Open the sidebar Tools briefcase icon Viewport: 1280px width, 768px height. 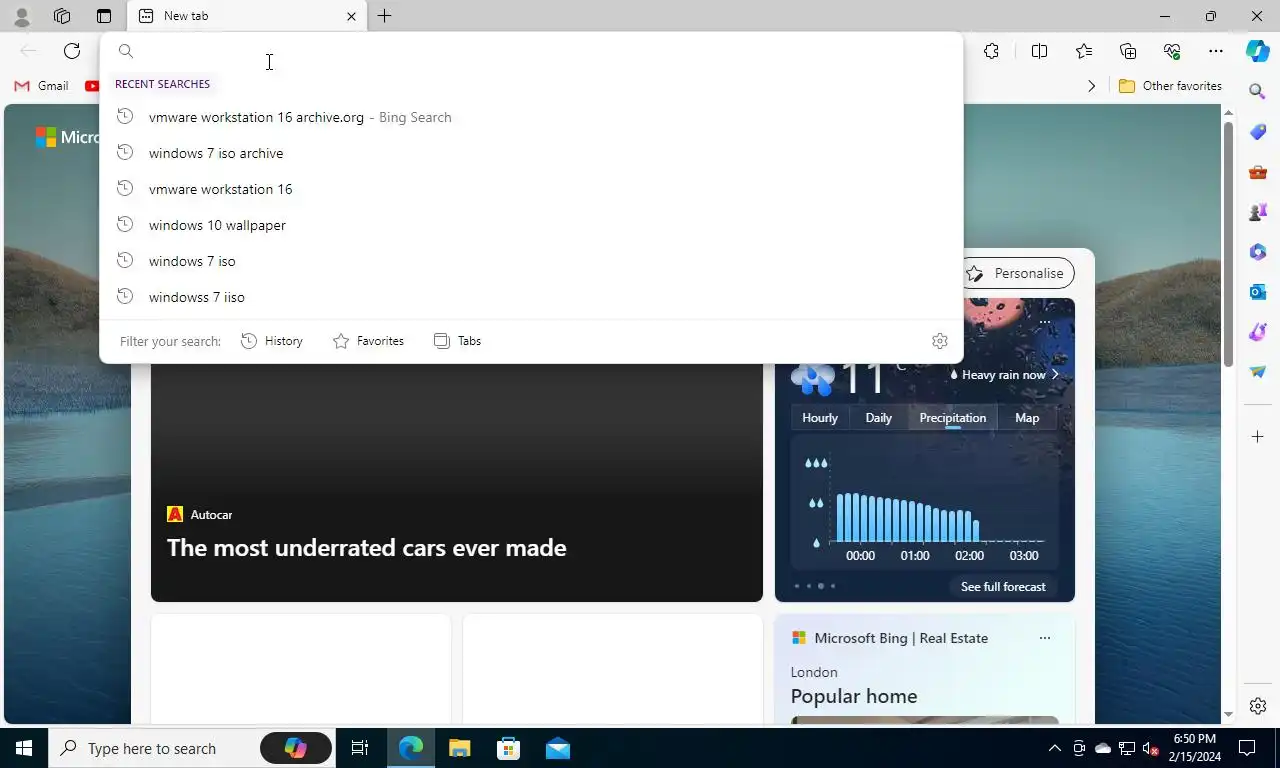1258,172
